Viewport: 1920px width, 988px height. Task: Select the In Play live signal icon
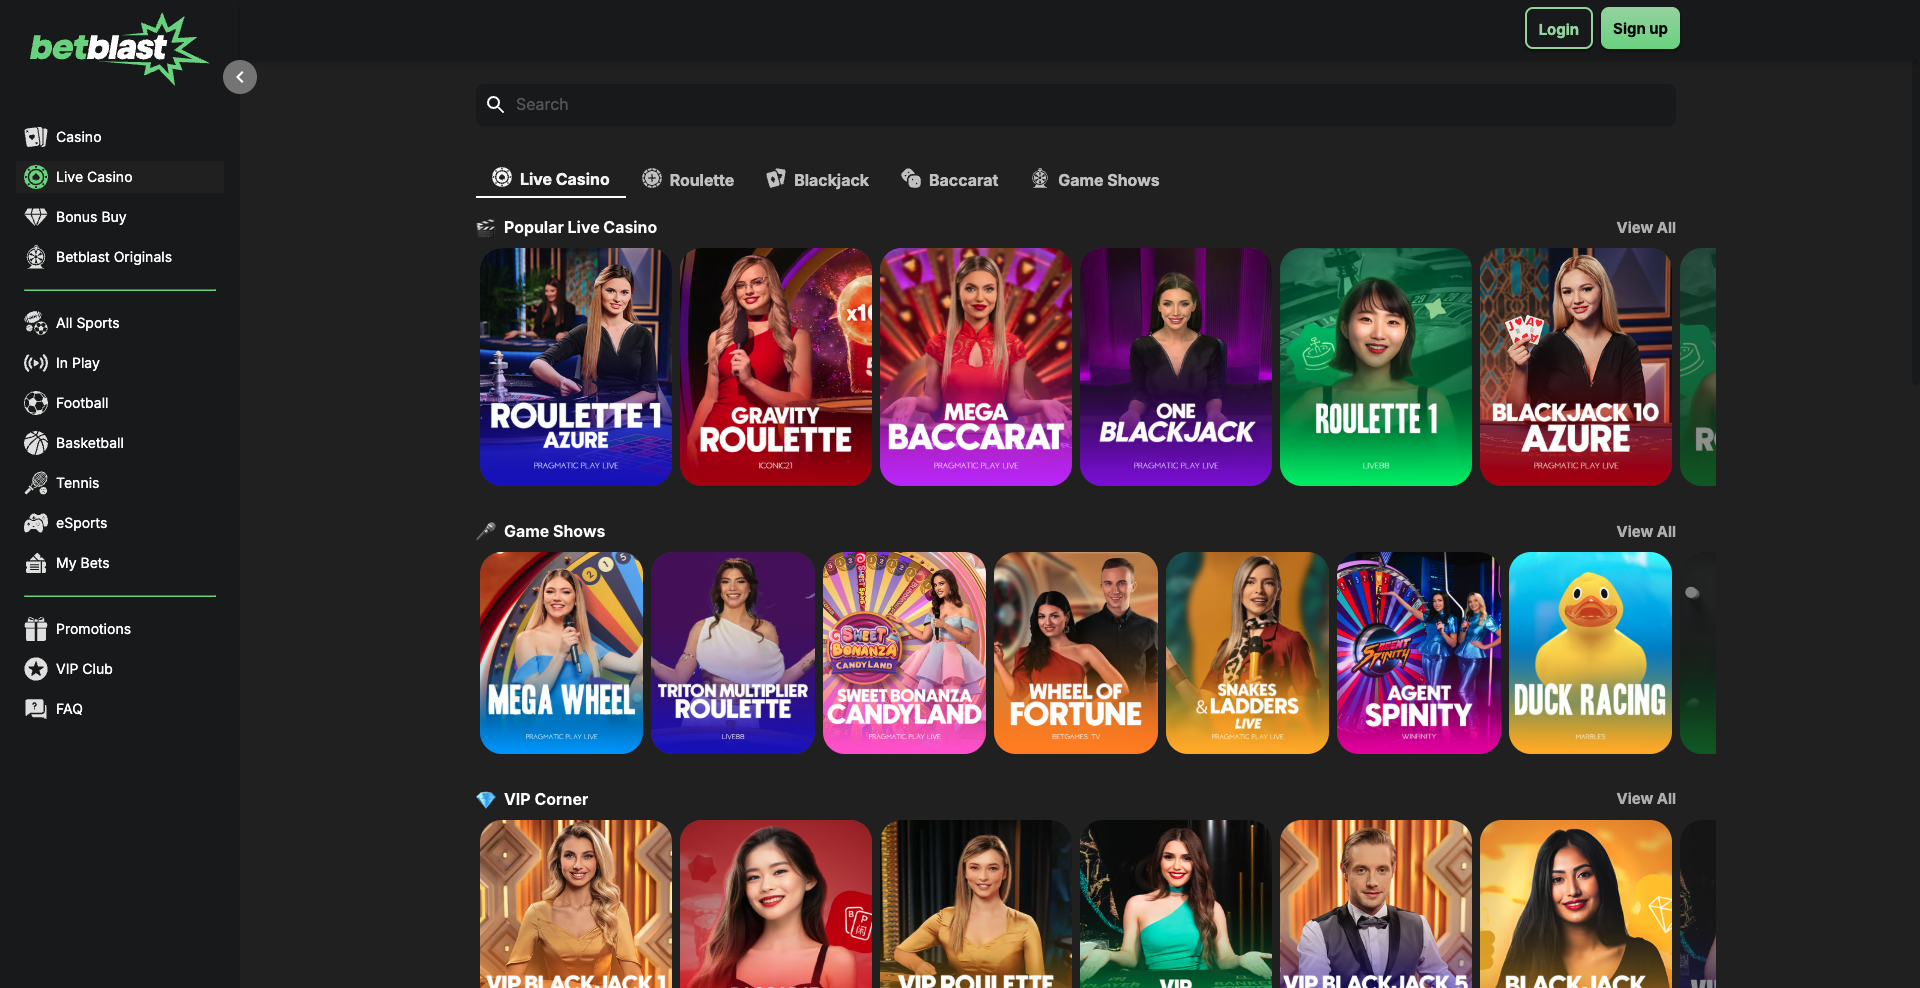pyautogui.click(x=36, y=363)
